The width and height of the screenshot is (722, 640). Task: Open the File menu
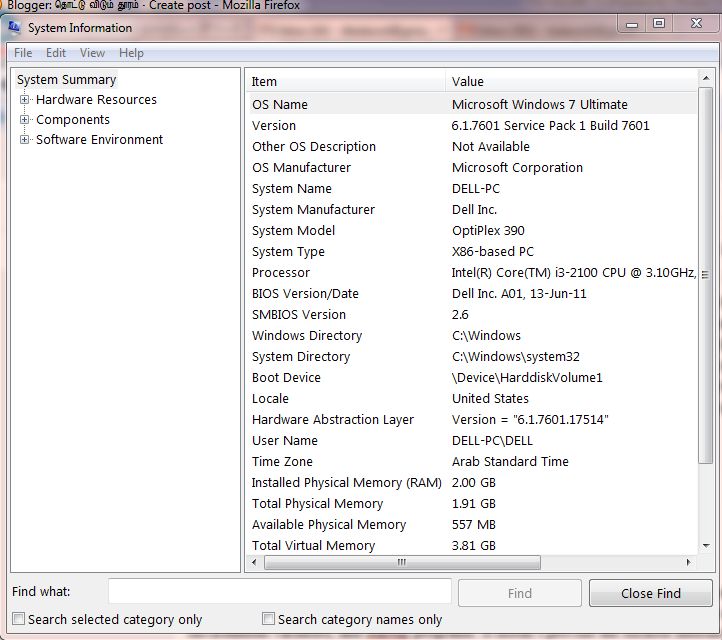point(23,53)
